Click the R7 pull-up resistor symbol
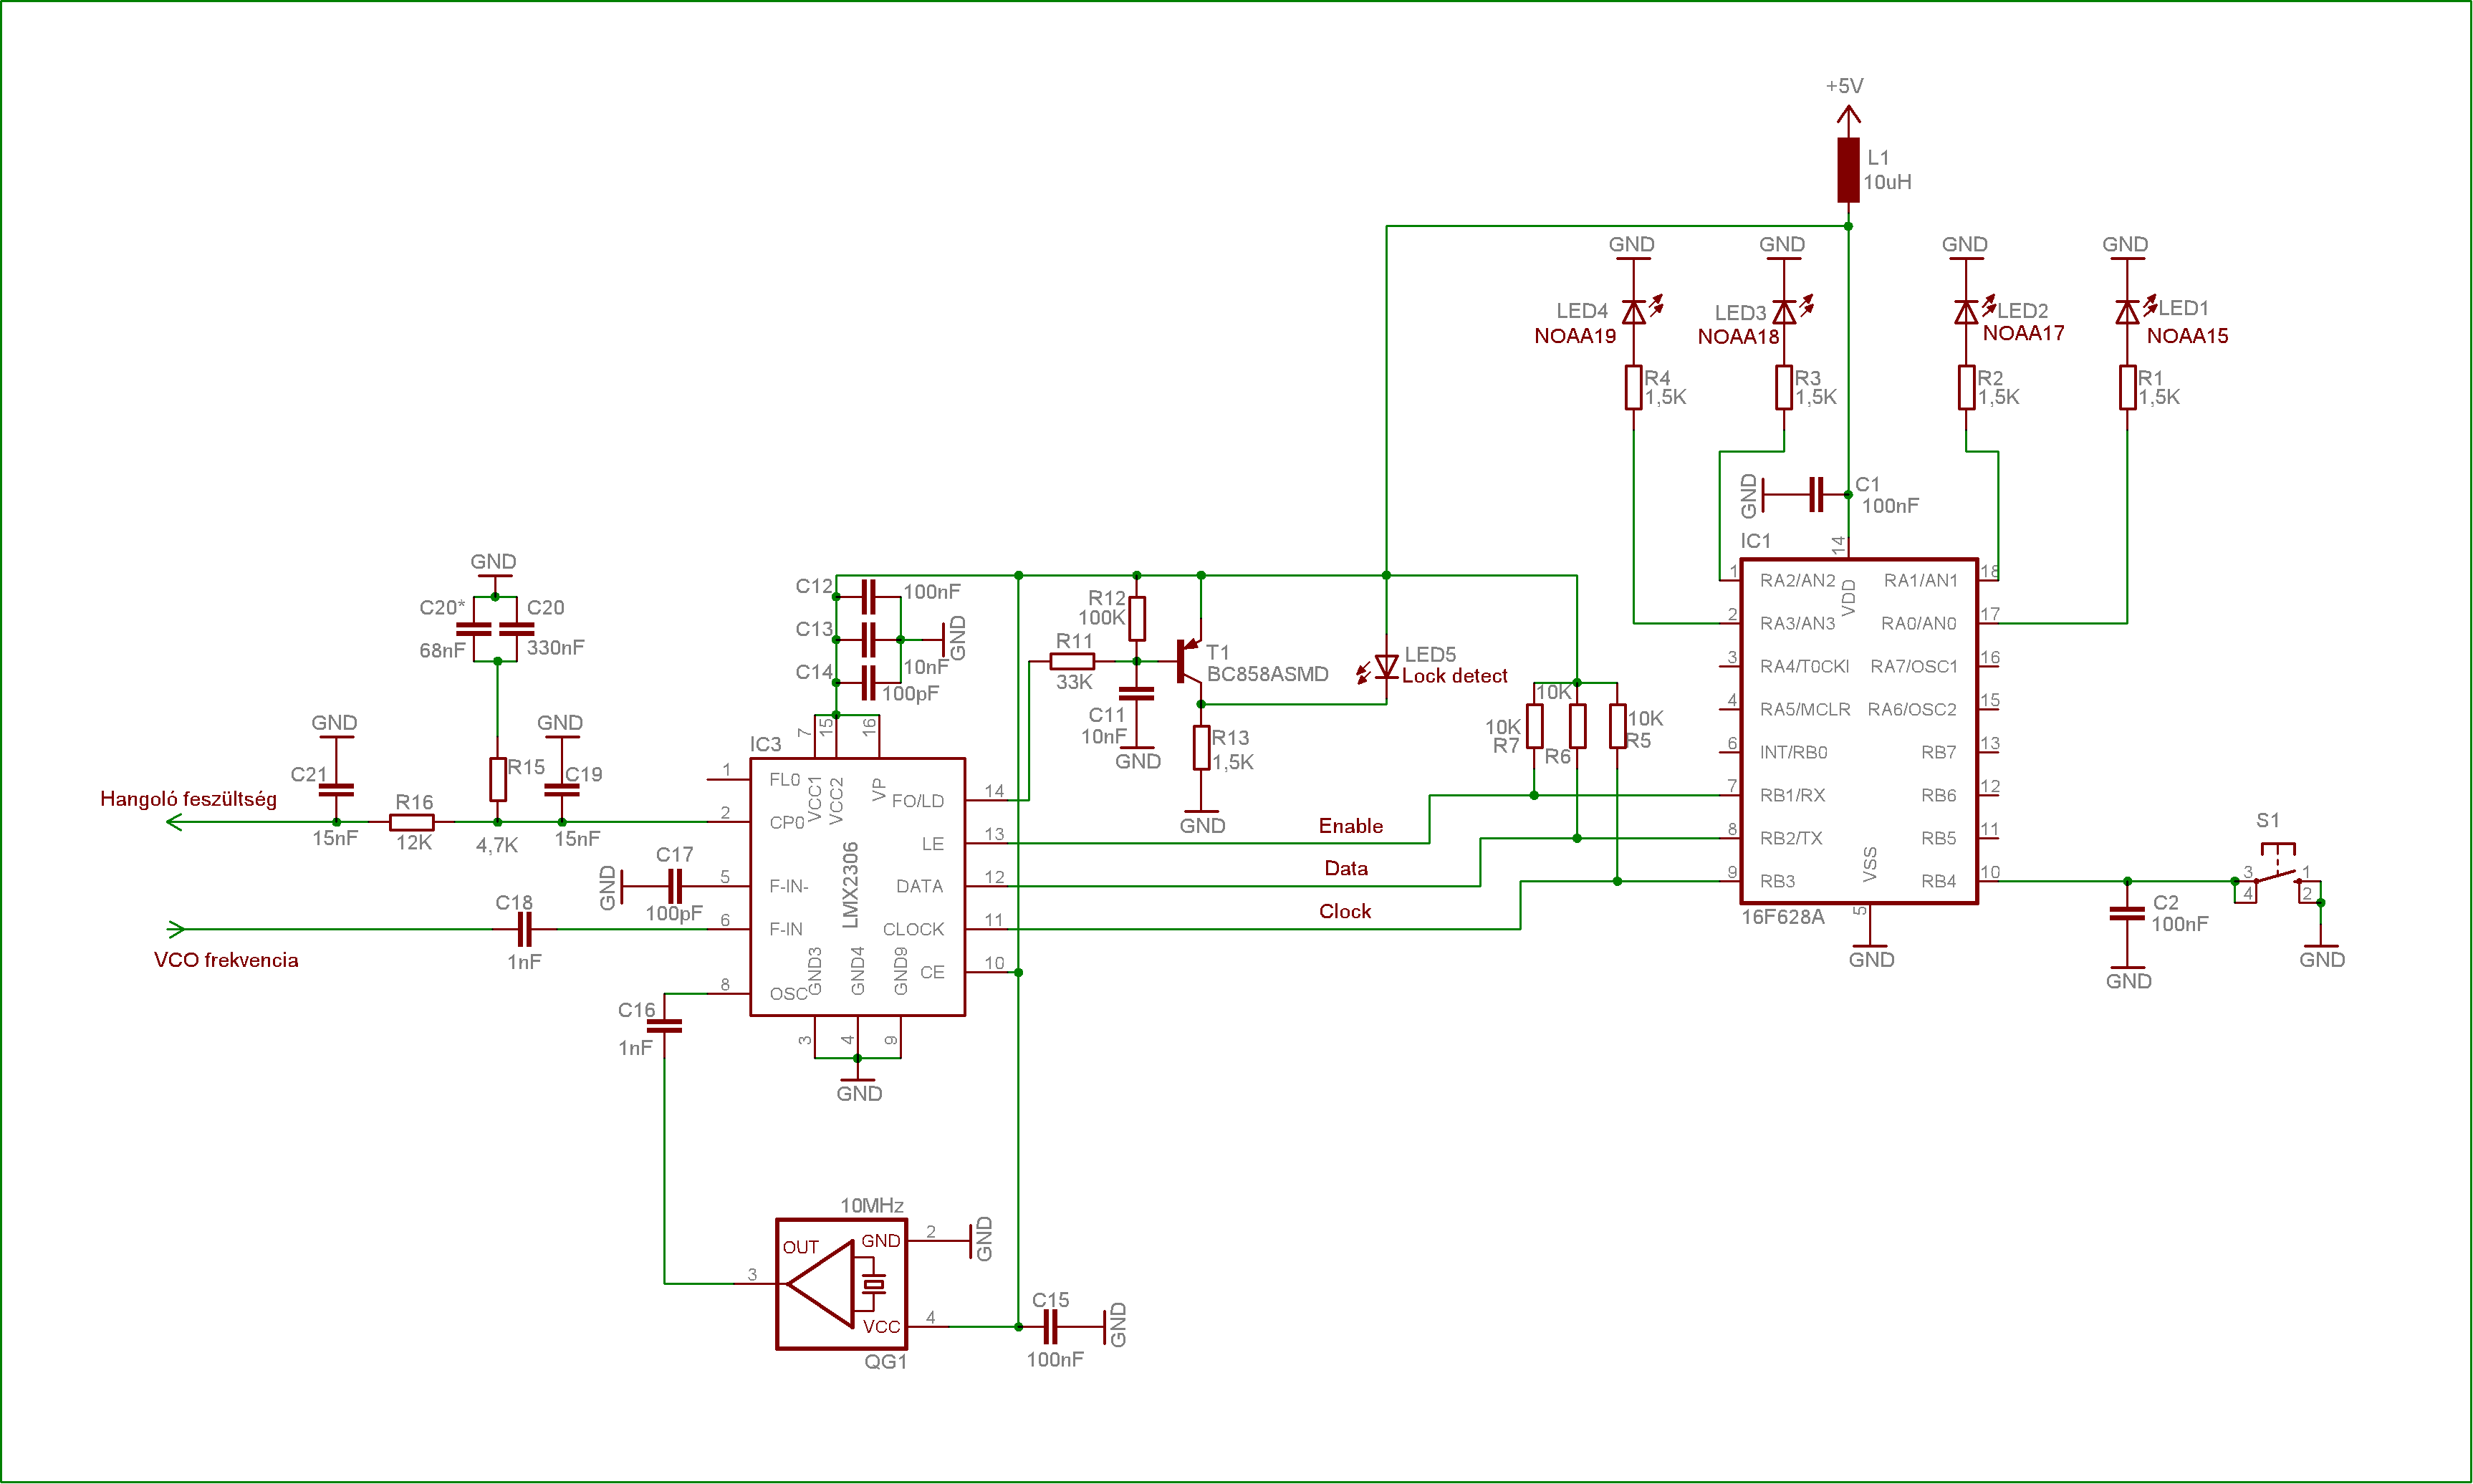2473x1484 pixels. point(1534,727)
